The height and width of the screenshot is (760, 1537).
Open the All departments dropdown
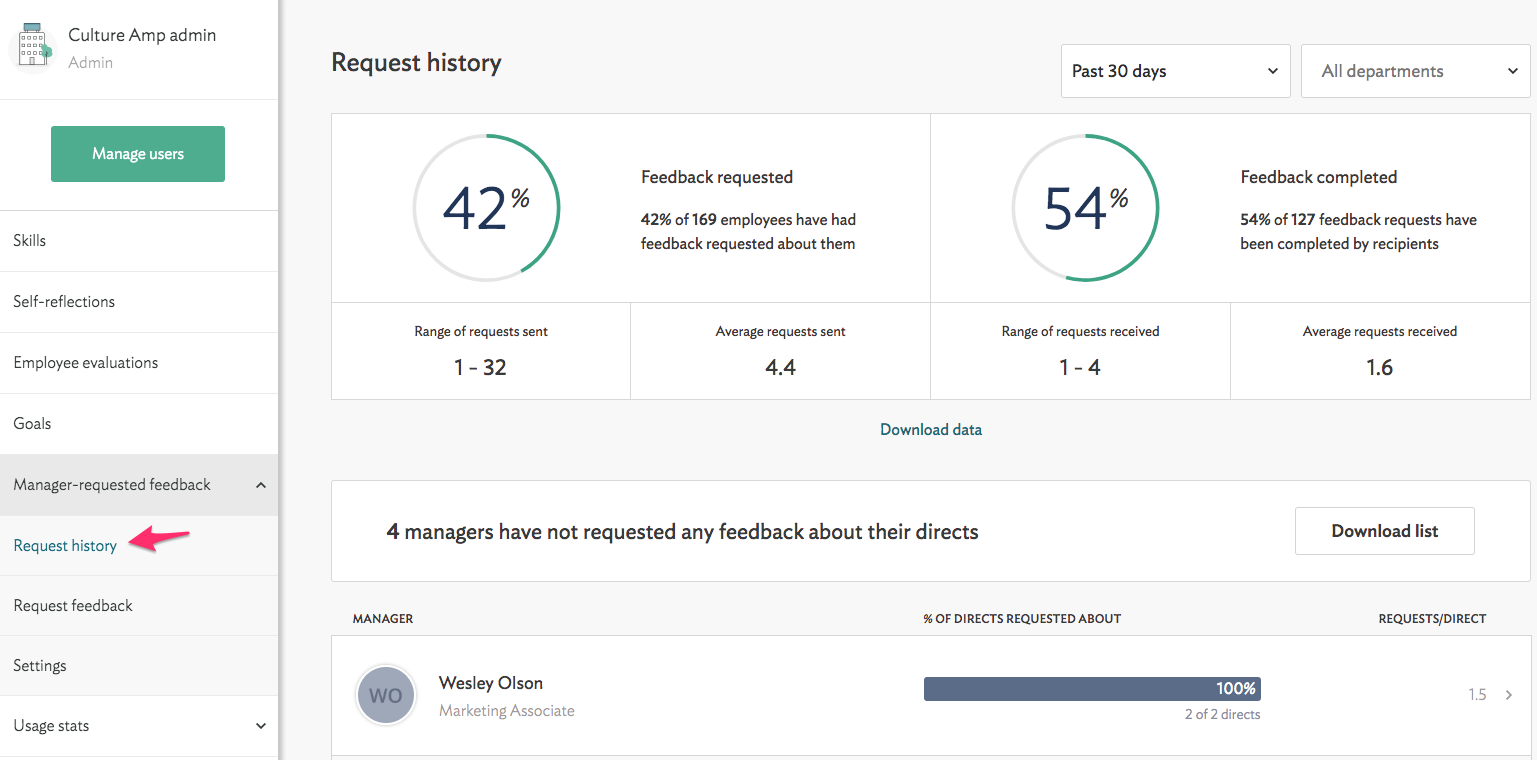point(1415,71)
